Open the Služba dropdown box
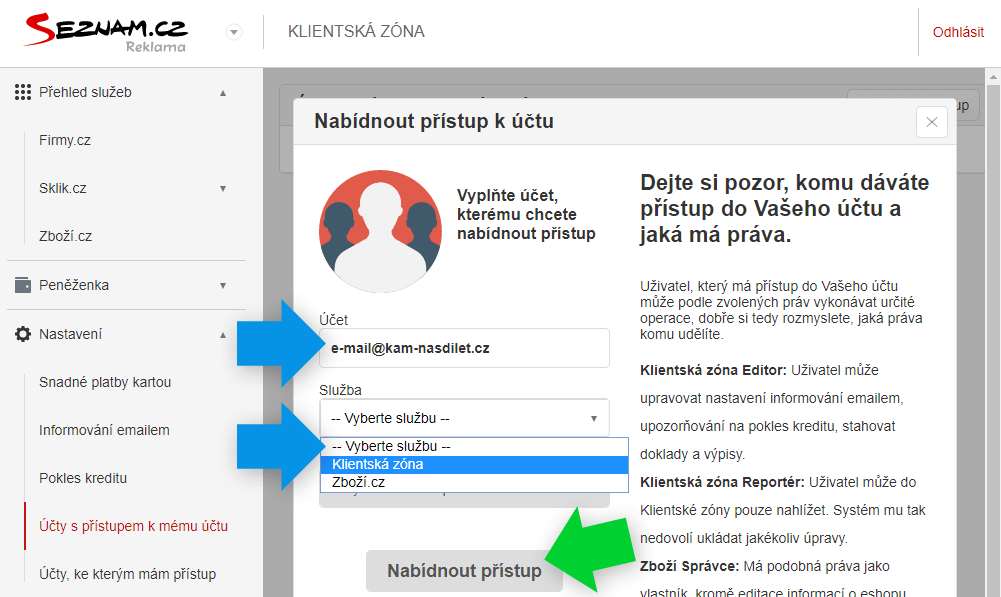This screenshot has height=597, width=1001. point(464,418)
